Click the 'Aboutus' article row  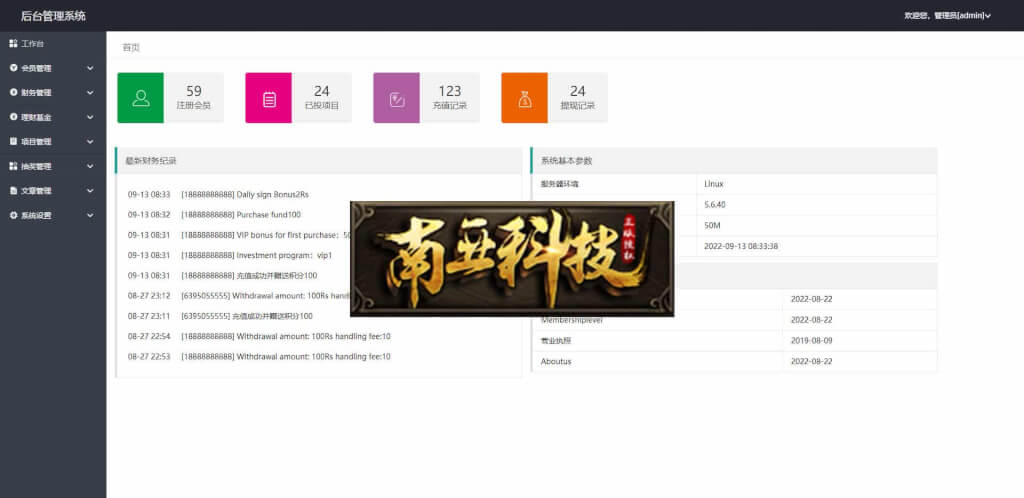coord(734,362)
